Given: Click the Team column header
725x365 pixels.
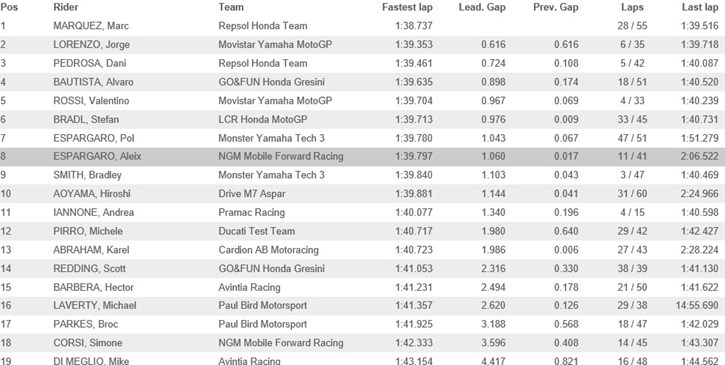Looking at the screenshot, I should [x=231, y=7].
